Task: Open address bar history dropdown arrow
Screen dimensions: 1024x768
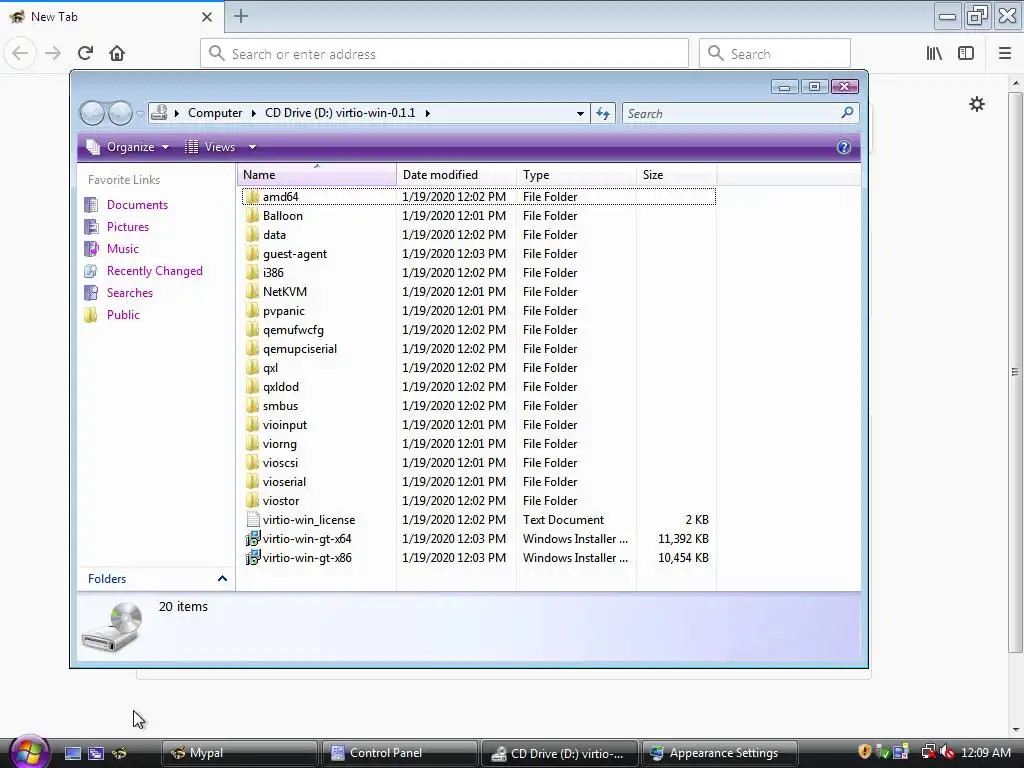Action: pyautogui.click(x=580, y=114)
